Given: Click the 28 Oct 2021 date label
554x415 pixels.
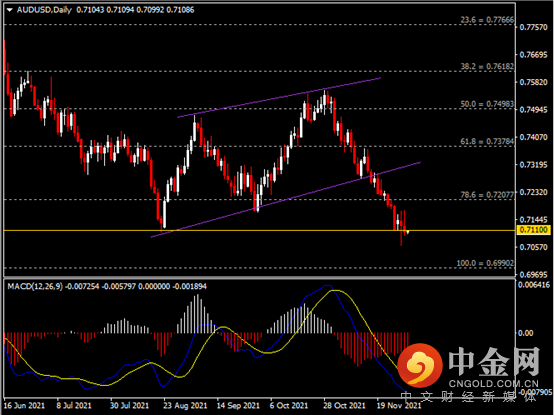Looking at the screenshot, I should pos(344,405).
